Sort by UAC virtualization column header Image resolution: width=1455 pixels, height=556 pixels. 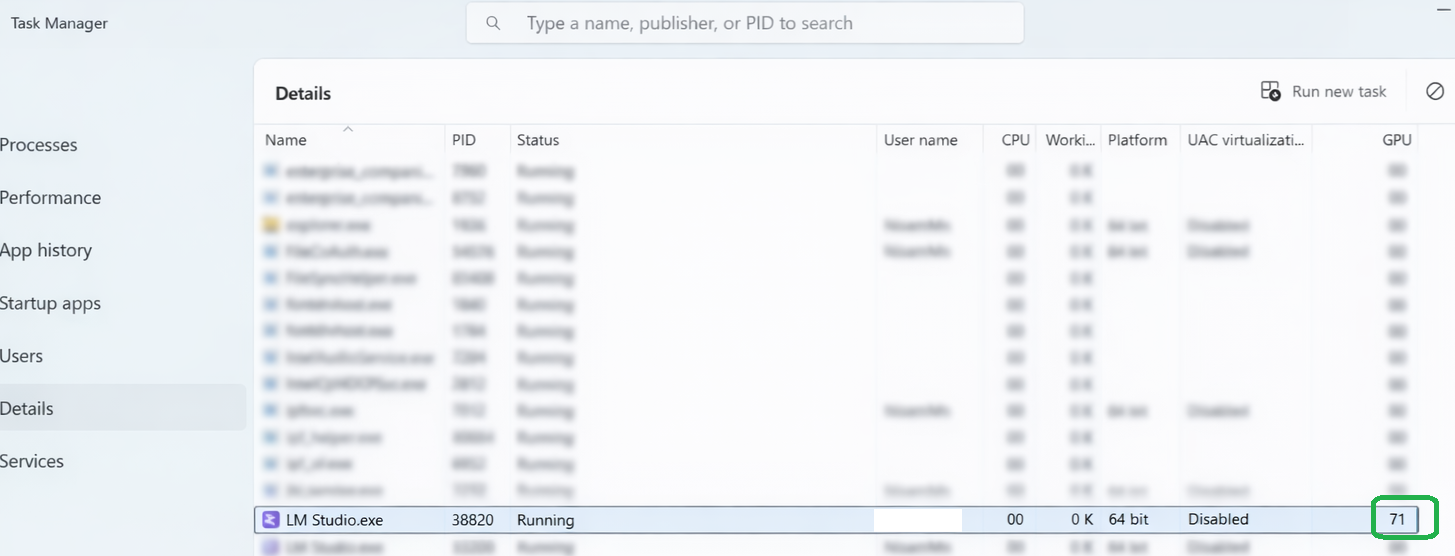[1246, 140]
